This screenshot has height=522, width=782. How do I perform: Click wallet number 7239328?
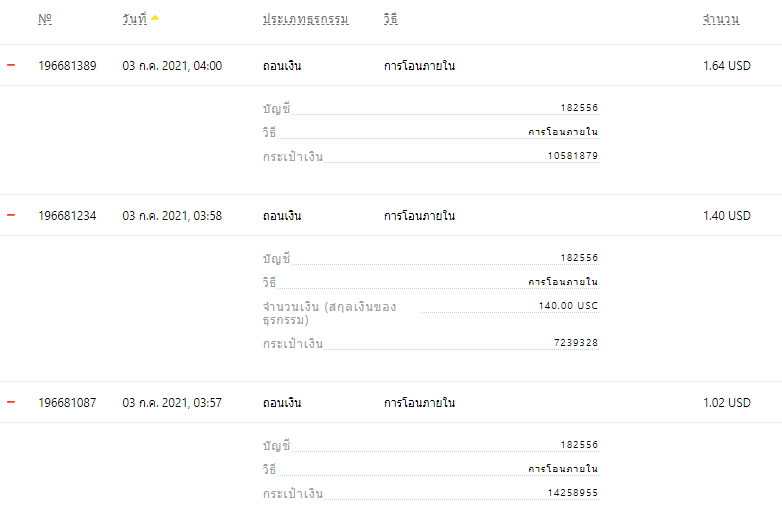pyautogui.click(x=576, y=343)
